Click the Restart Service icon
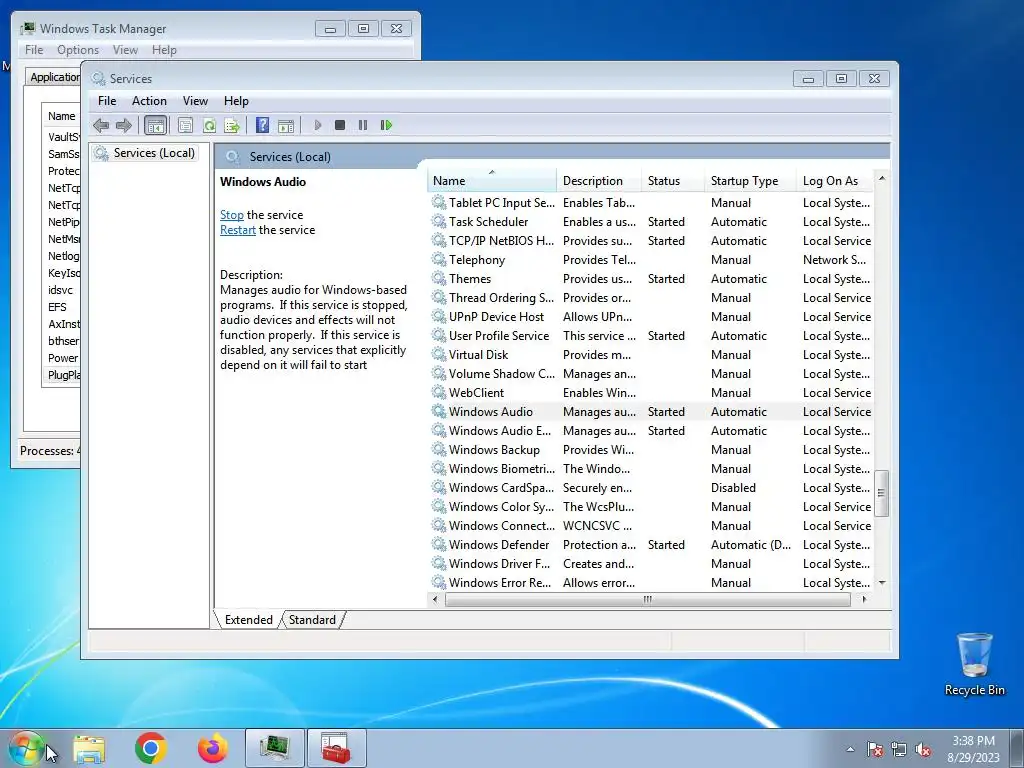Screen dimensions: 1024x768 [x=386, y=125]
